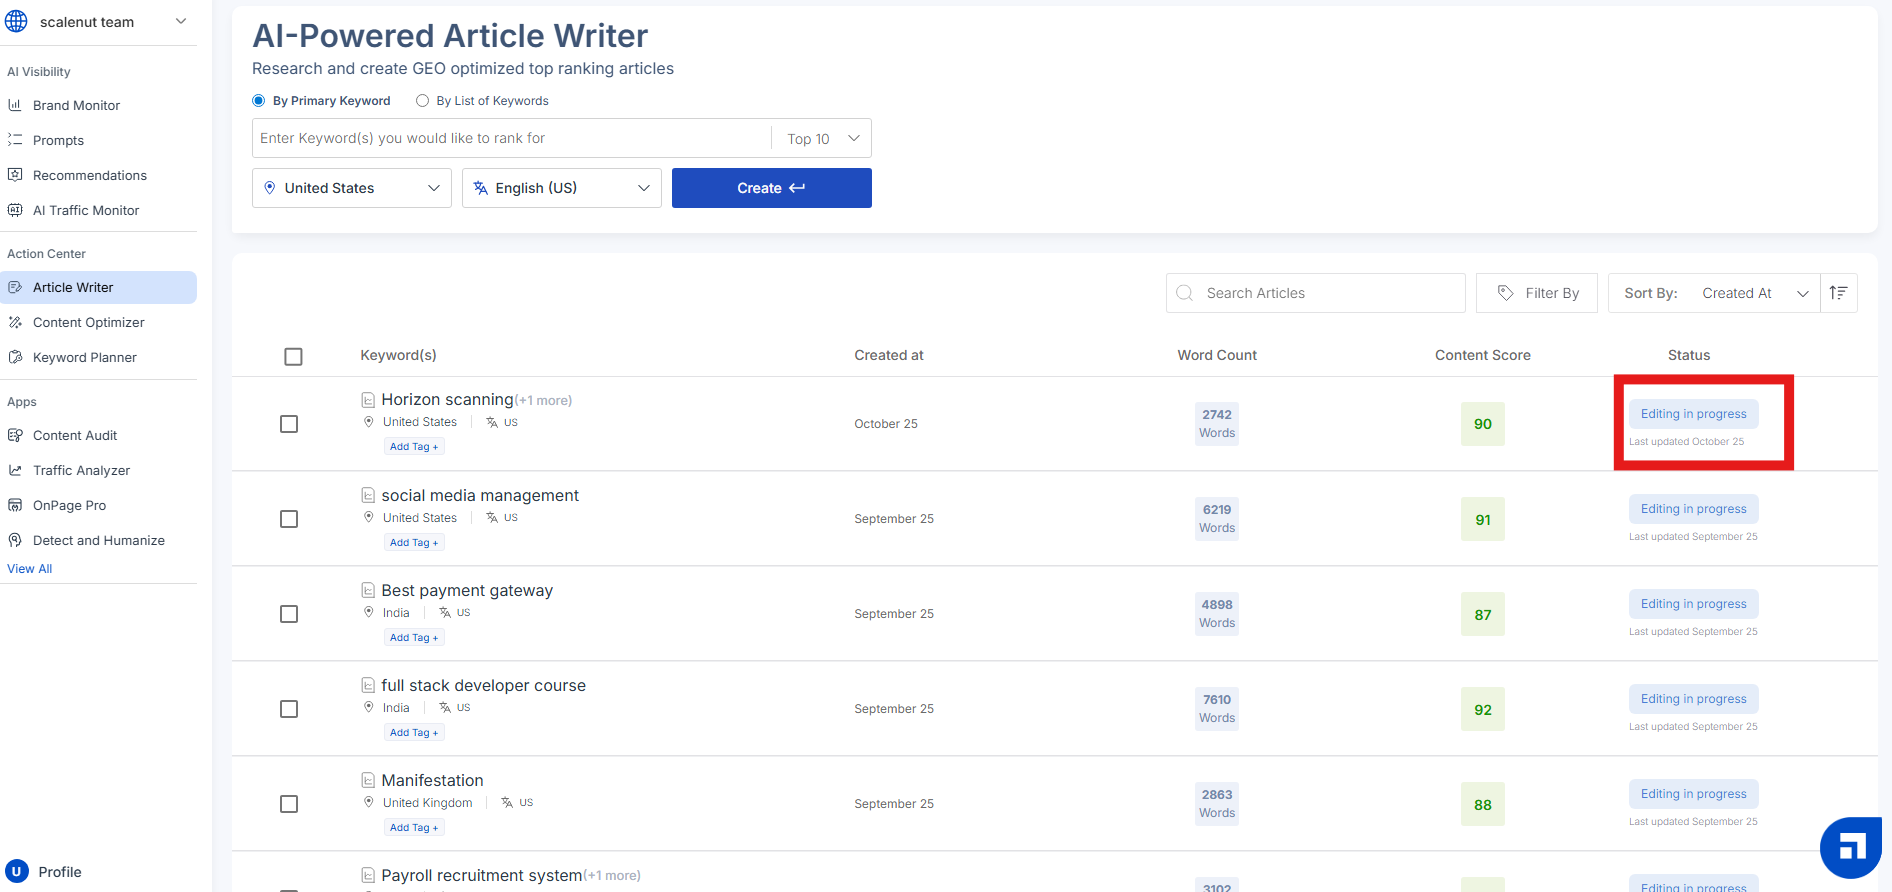Check the Best payment gateway row checkbox
The width and height of the screenshot is (1892, 892).
(289, 614)
